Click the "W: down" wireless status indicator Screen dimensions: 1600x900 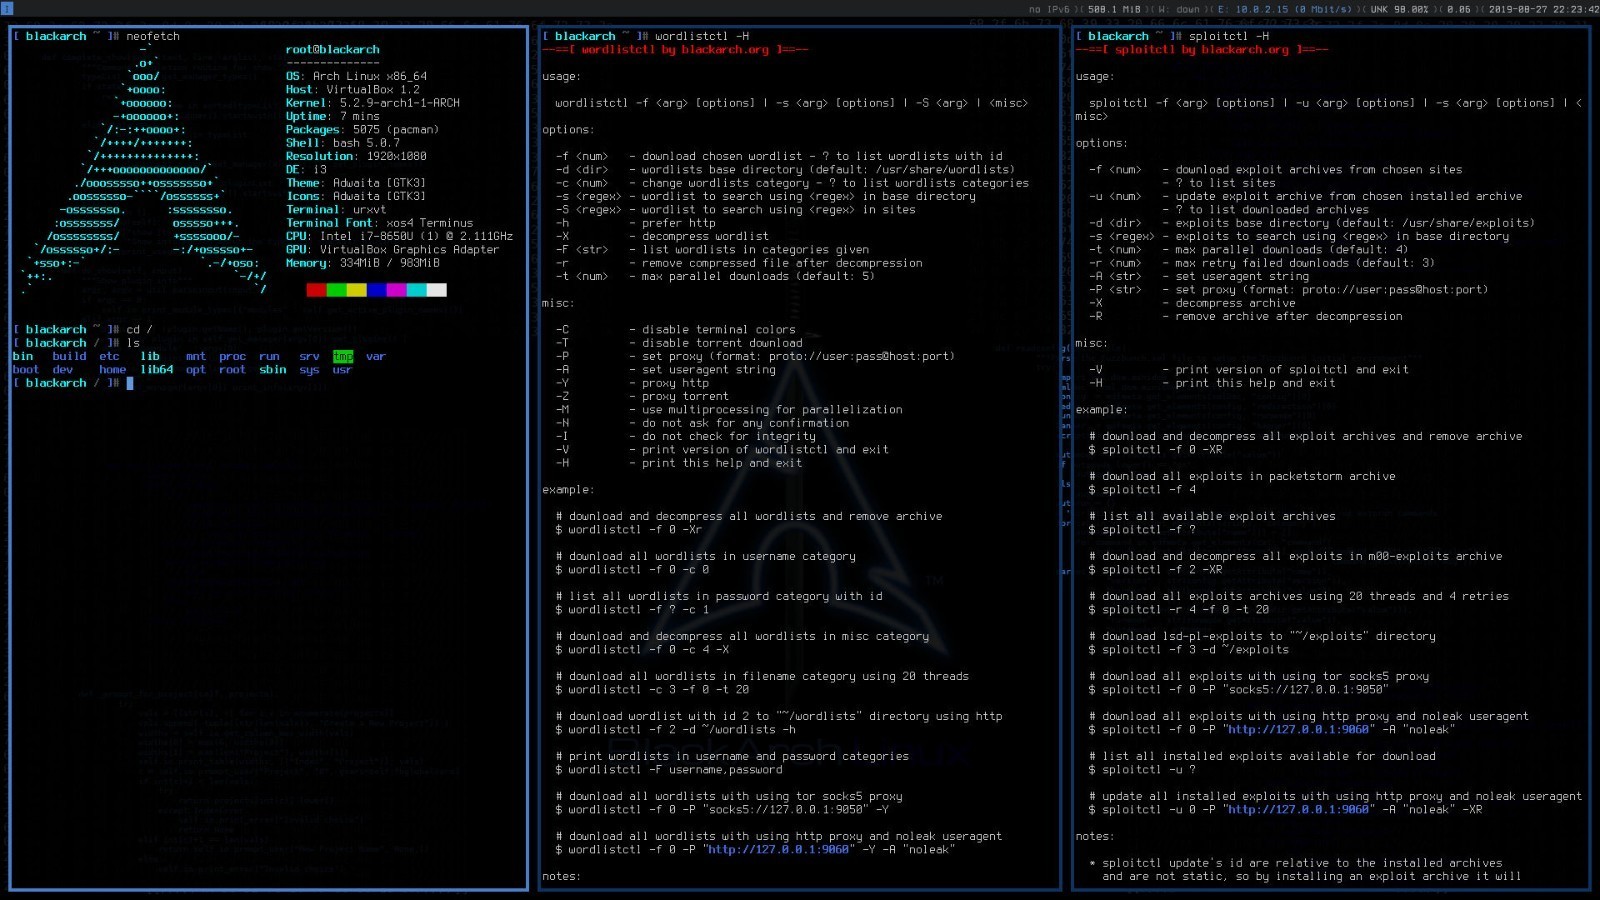(1179, 9)
